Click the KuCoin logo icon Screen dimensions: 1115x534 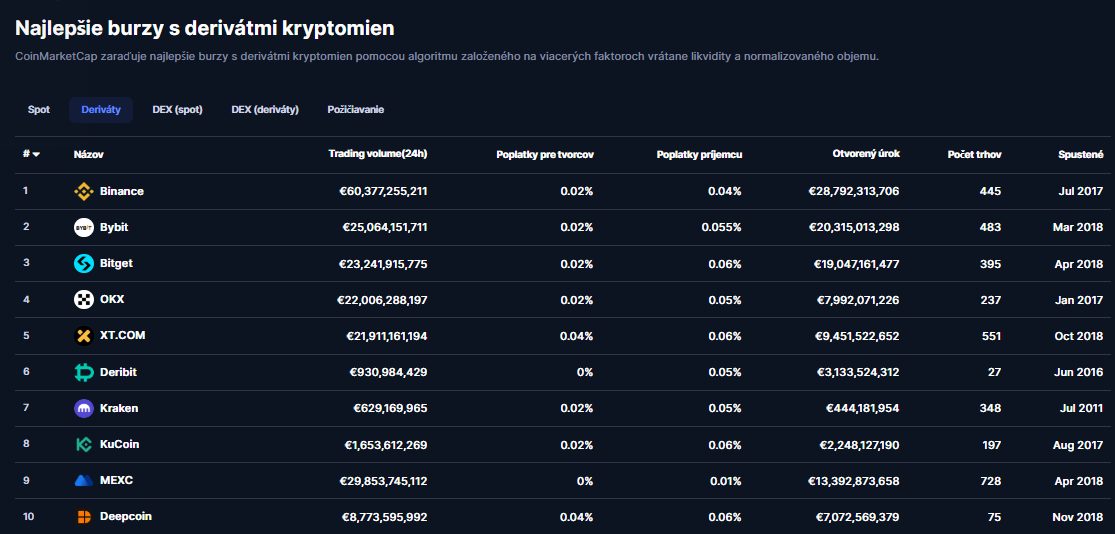click(84, 444)
